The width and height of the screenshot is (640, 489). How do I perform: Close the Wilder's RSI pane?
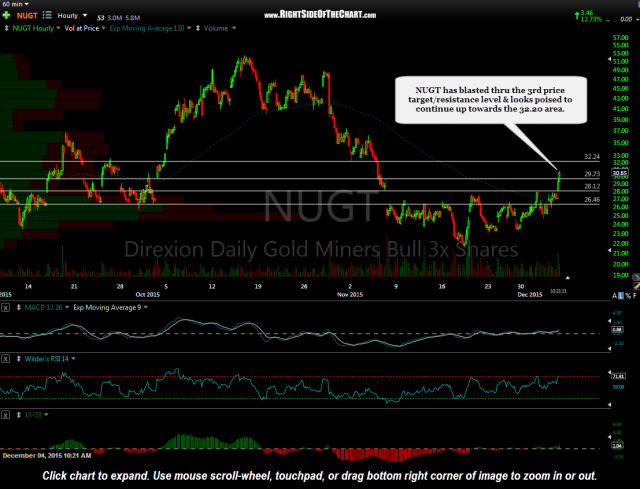5,359
